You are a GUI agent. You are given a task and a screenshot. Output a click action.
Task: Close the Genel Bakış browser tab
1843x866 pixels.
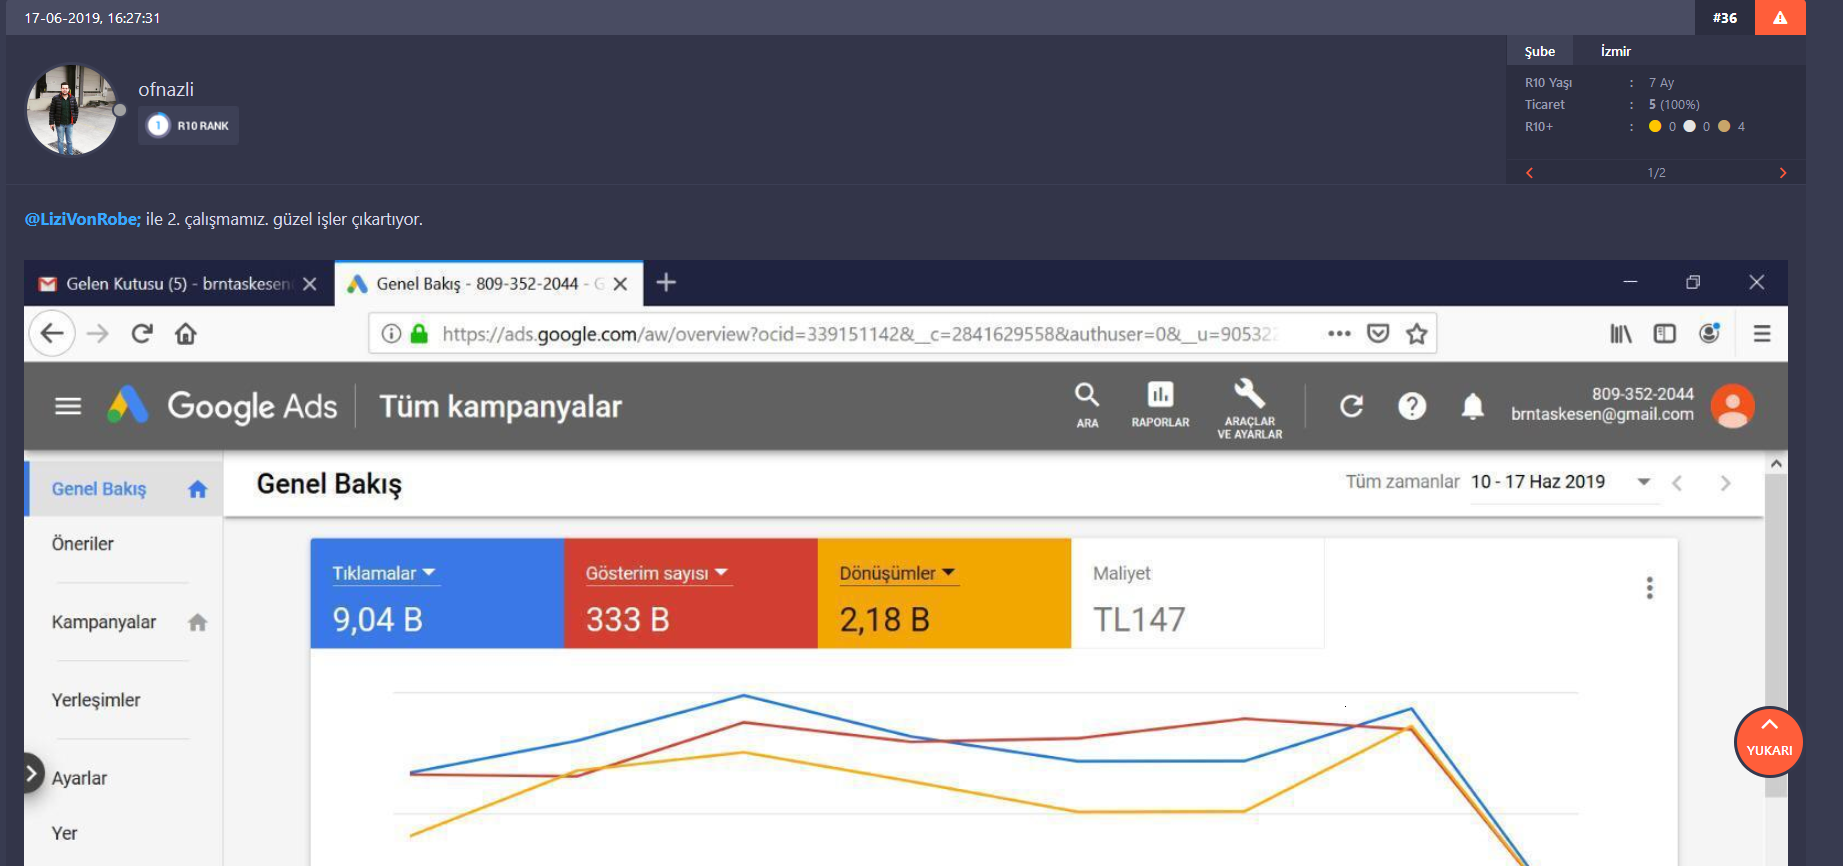tap(620, 284)
